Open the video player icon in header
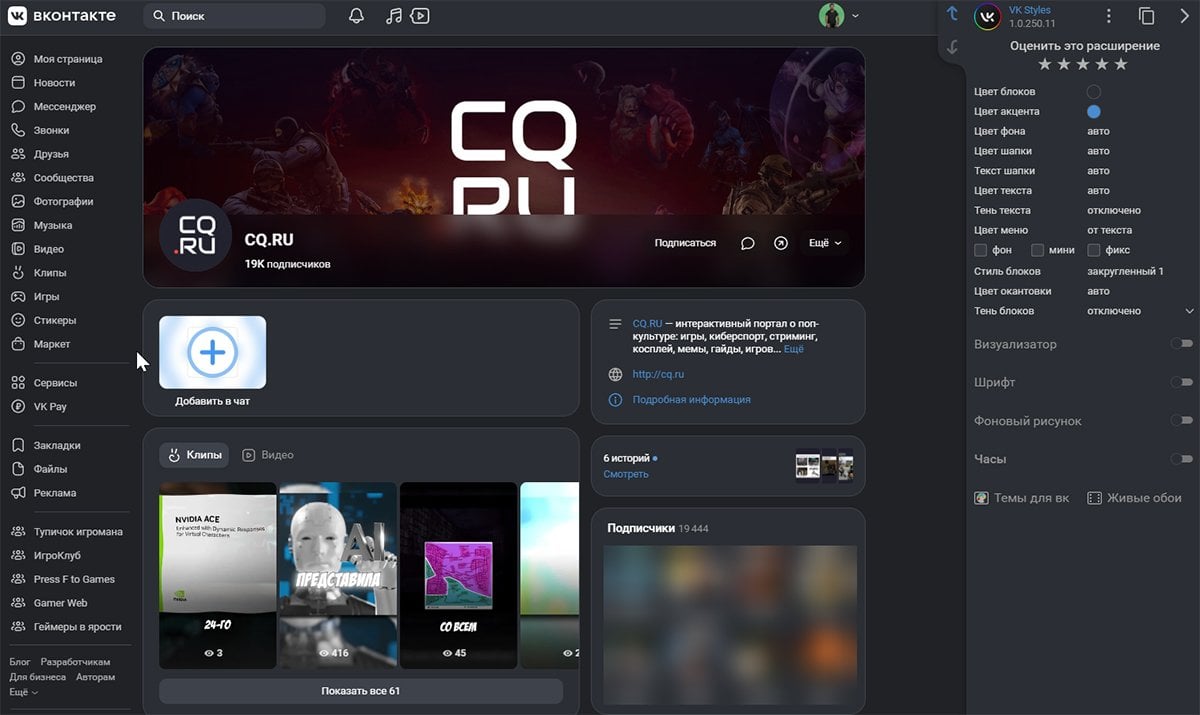This screenshot has width=1200, height=715. click(x=420, y=16)
